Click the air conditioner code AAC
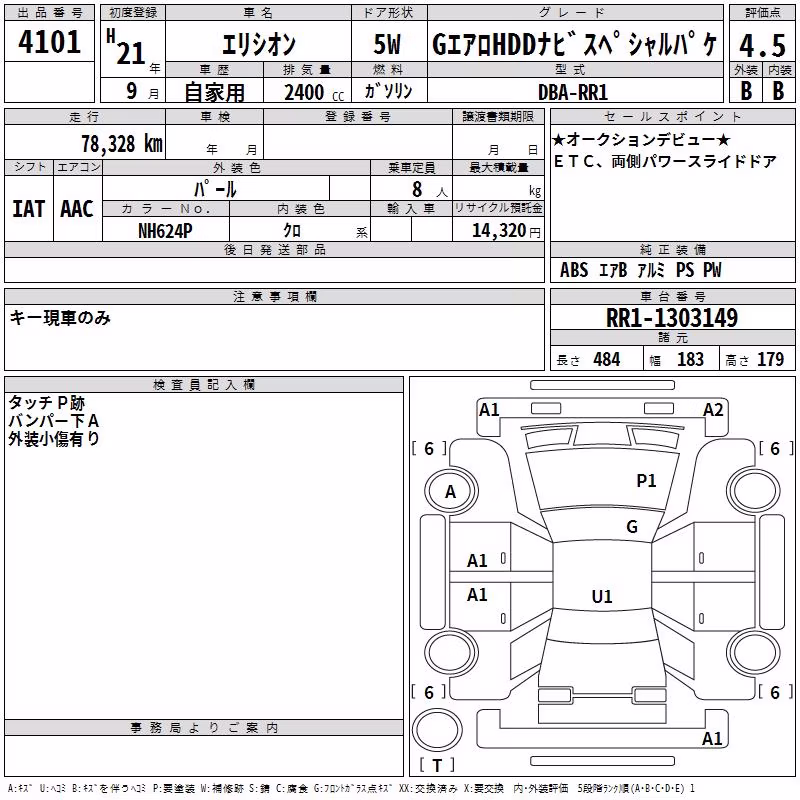 77,209
